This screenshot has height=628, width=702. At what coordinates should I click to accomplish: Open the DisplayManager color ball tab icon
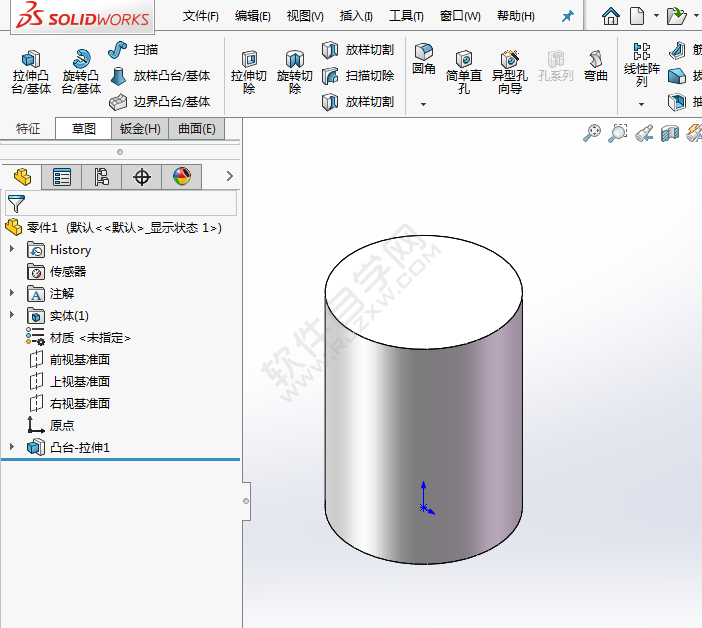coord(182,177)
